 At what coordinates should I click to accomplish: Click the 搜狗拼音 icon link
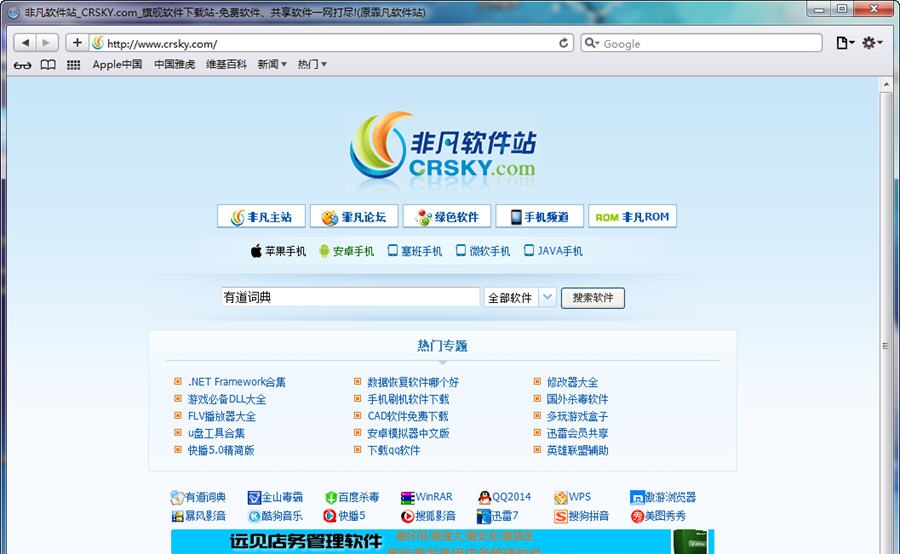581,516
